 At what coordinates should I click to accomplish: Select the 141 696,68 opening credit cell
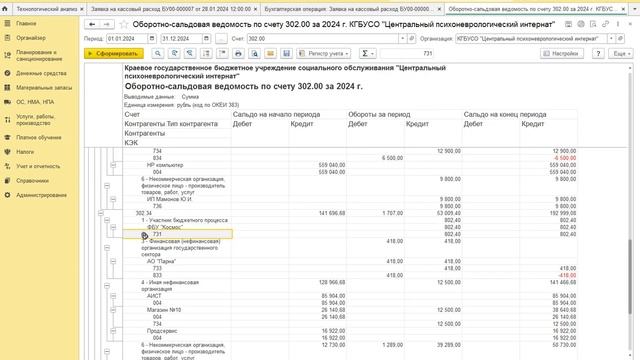[332, 213]
